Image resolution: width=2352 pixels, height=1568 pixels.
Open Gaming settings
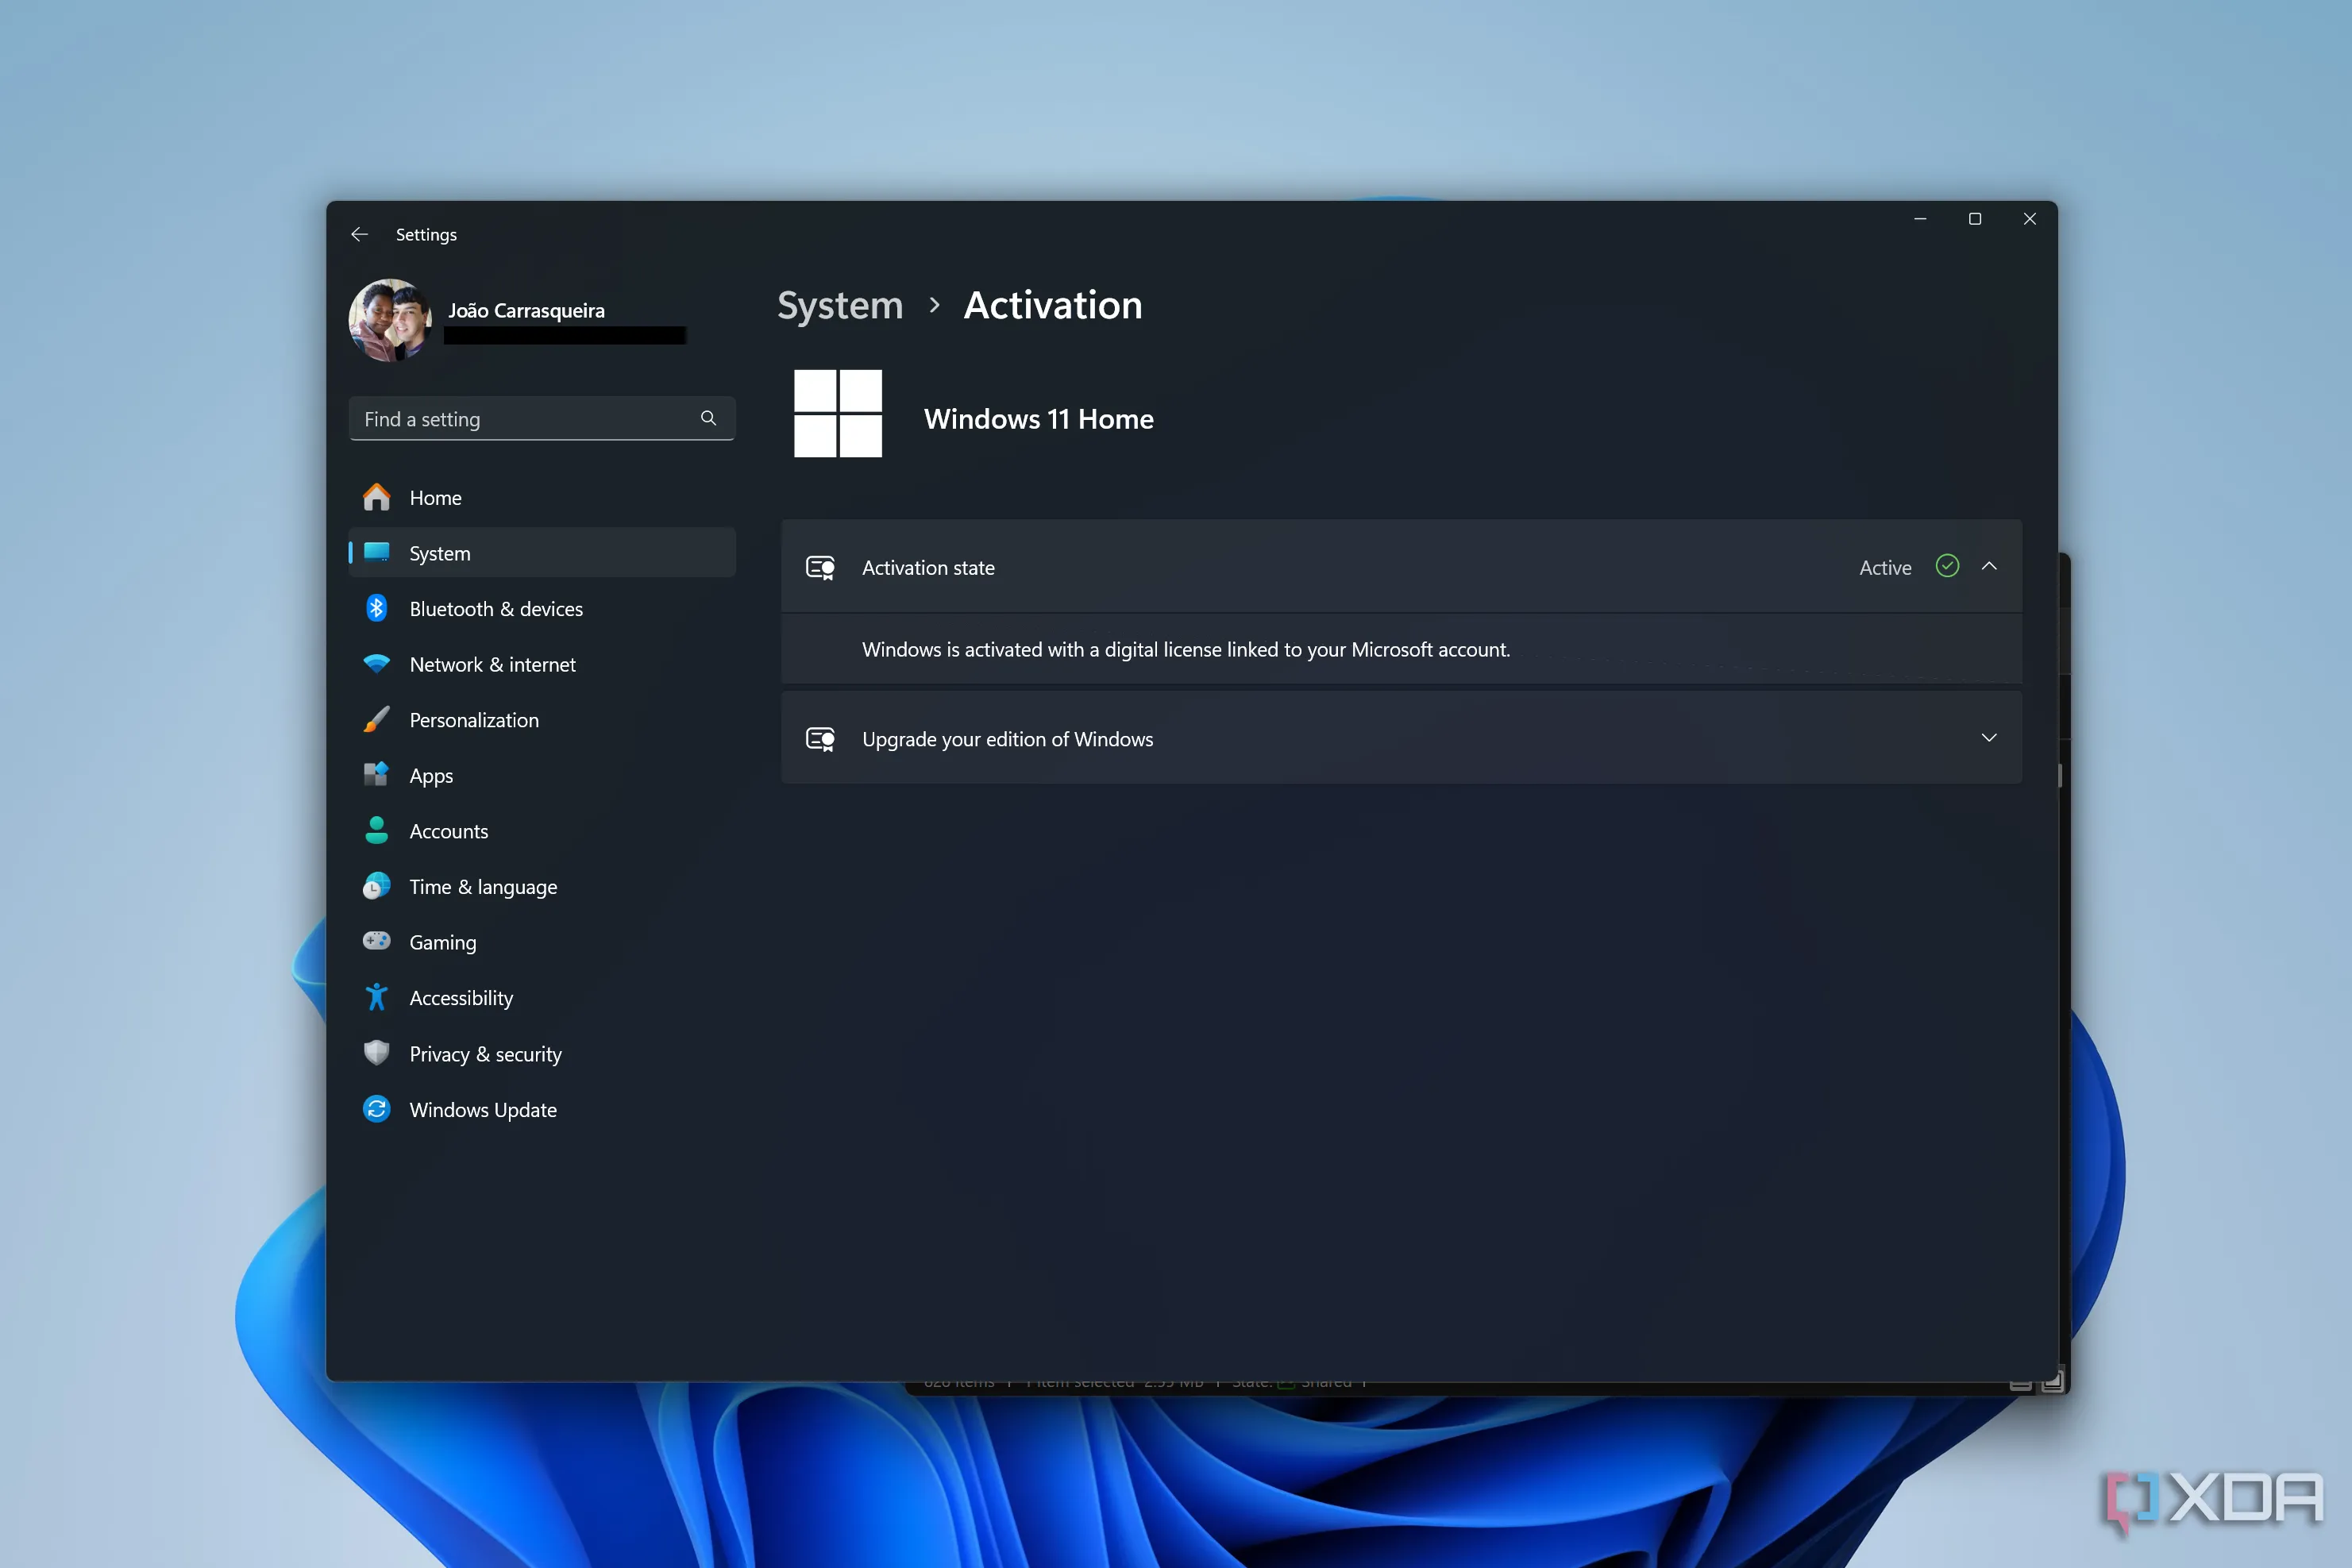[541, 942]
